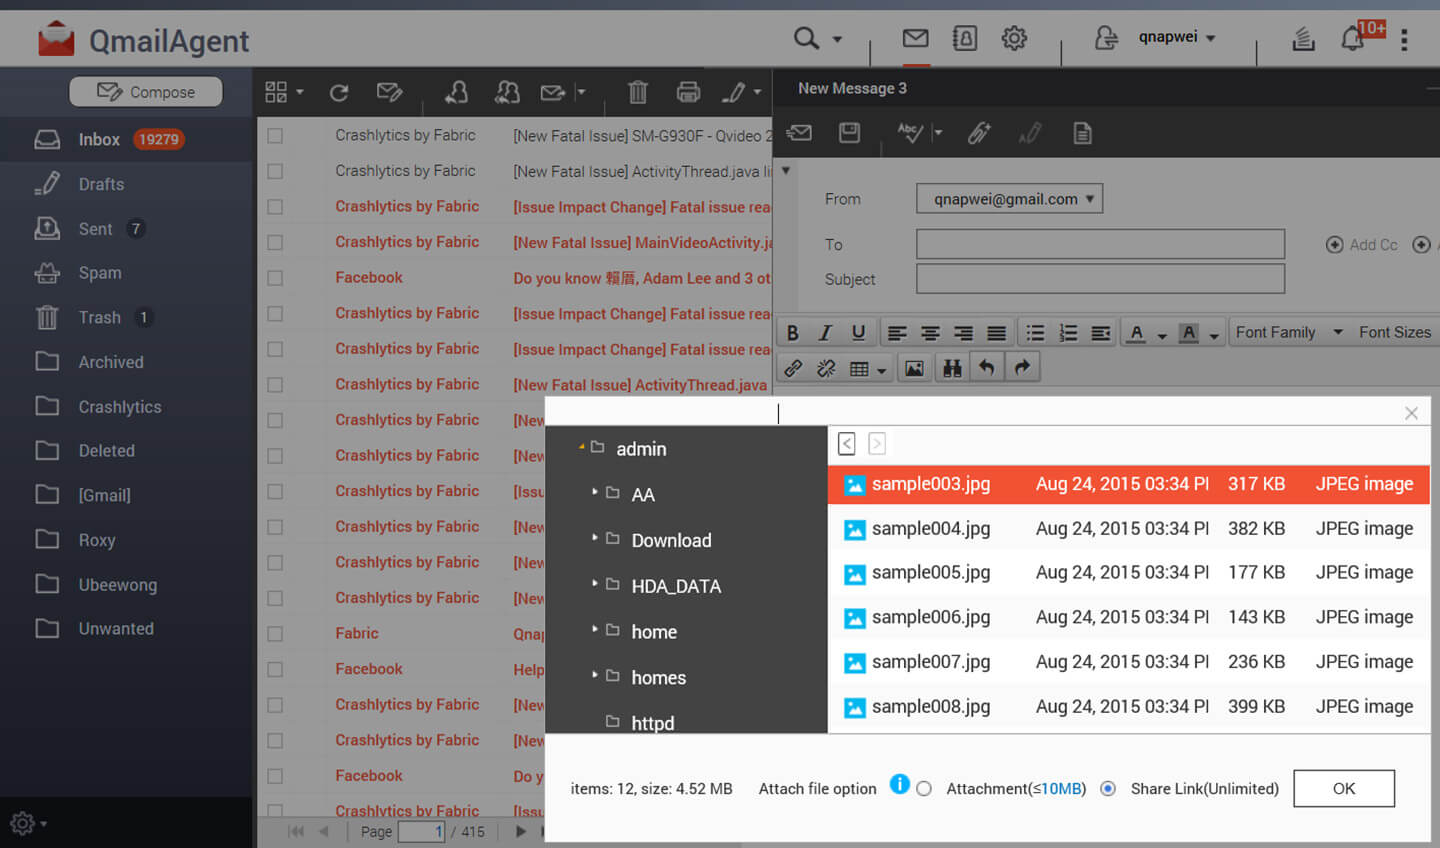Click the mail envelope icon in header

[x=915, y=38]
